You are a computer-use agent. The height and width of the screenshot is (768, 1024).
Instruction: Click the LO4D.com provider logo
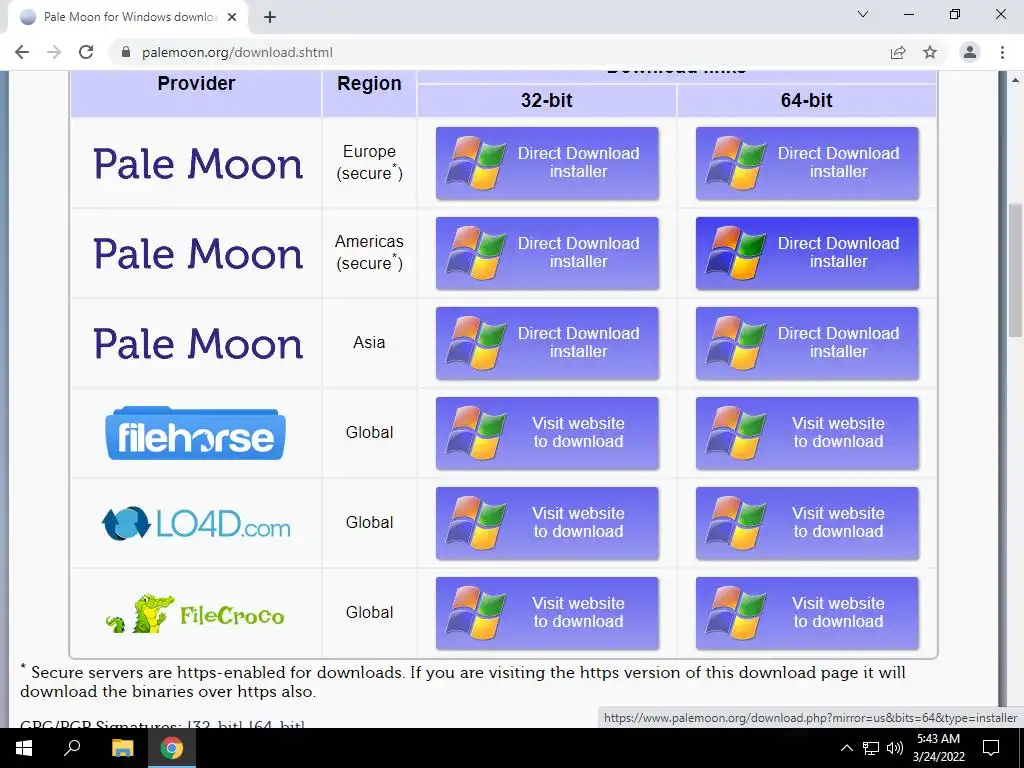(x=195, y=523)
